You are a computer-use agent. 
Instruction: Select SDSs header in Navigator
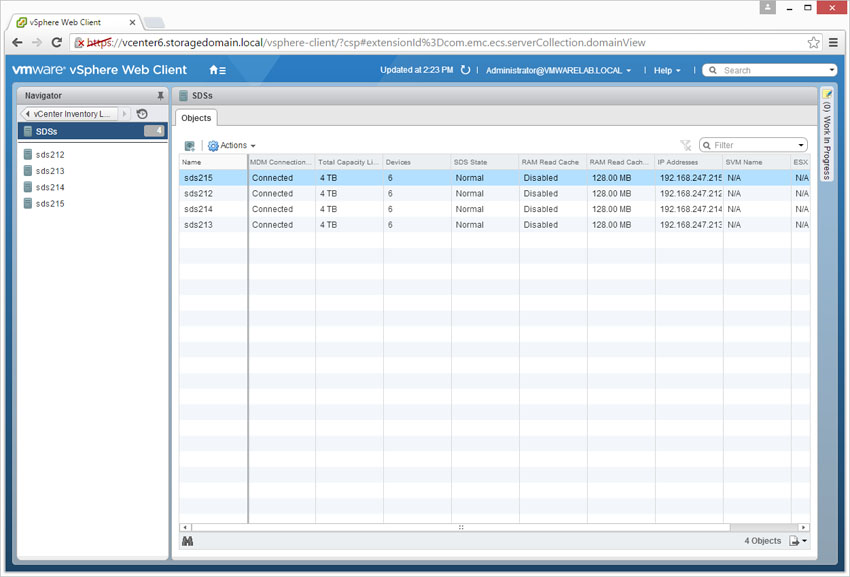[92, 131]
